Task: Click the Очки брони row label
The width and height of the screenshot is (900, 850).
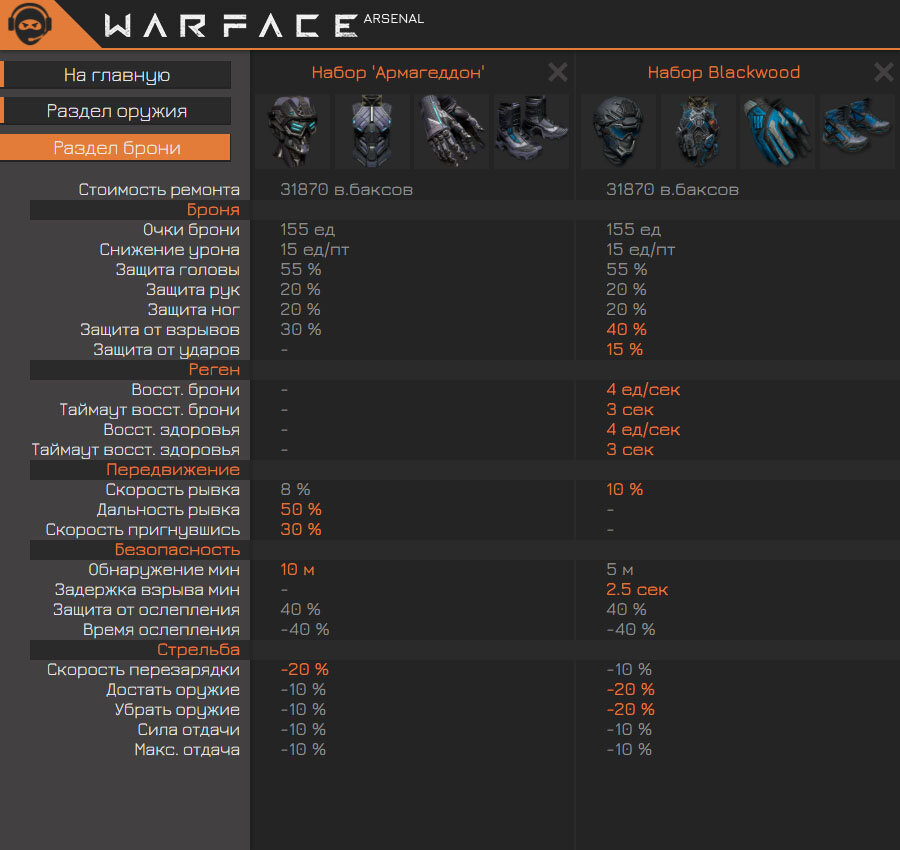Action: click(x=191, y=230)
